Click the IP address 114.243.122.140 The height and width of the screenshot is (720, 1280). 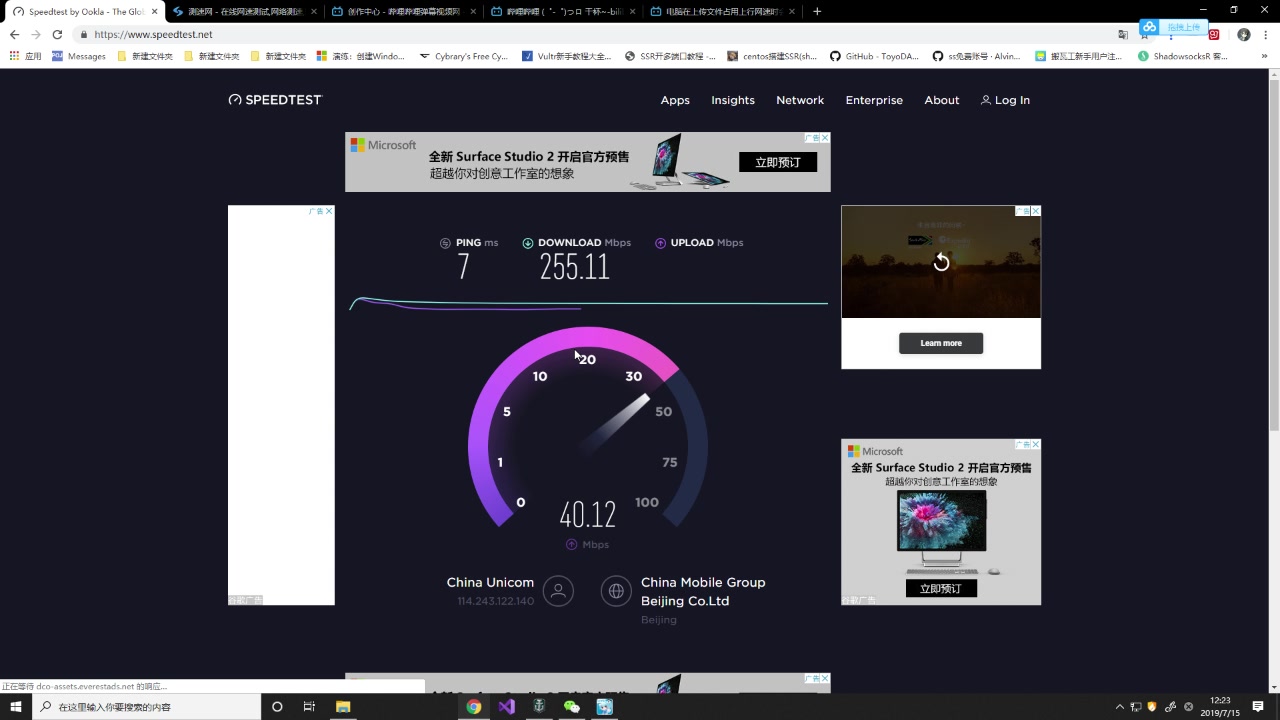pos(496,601)
